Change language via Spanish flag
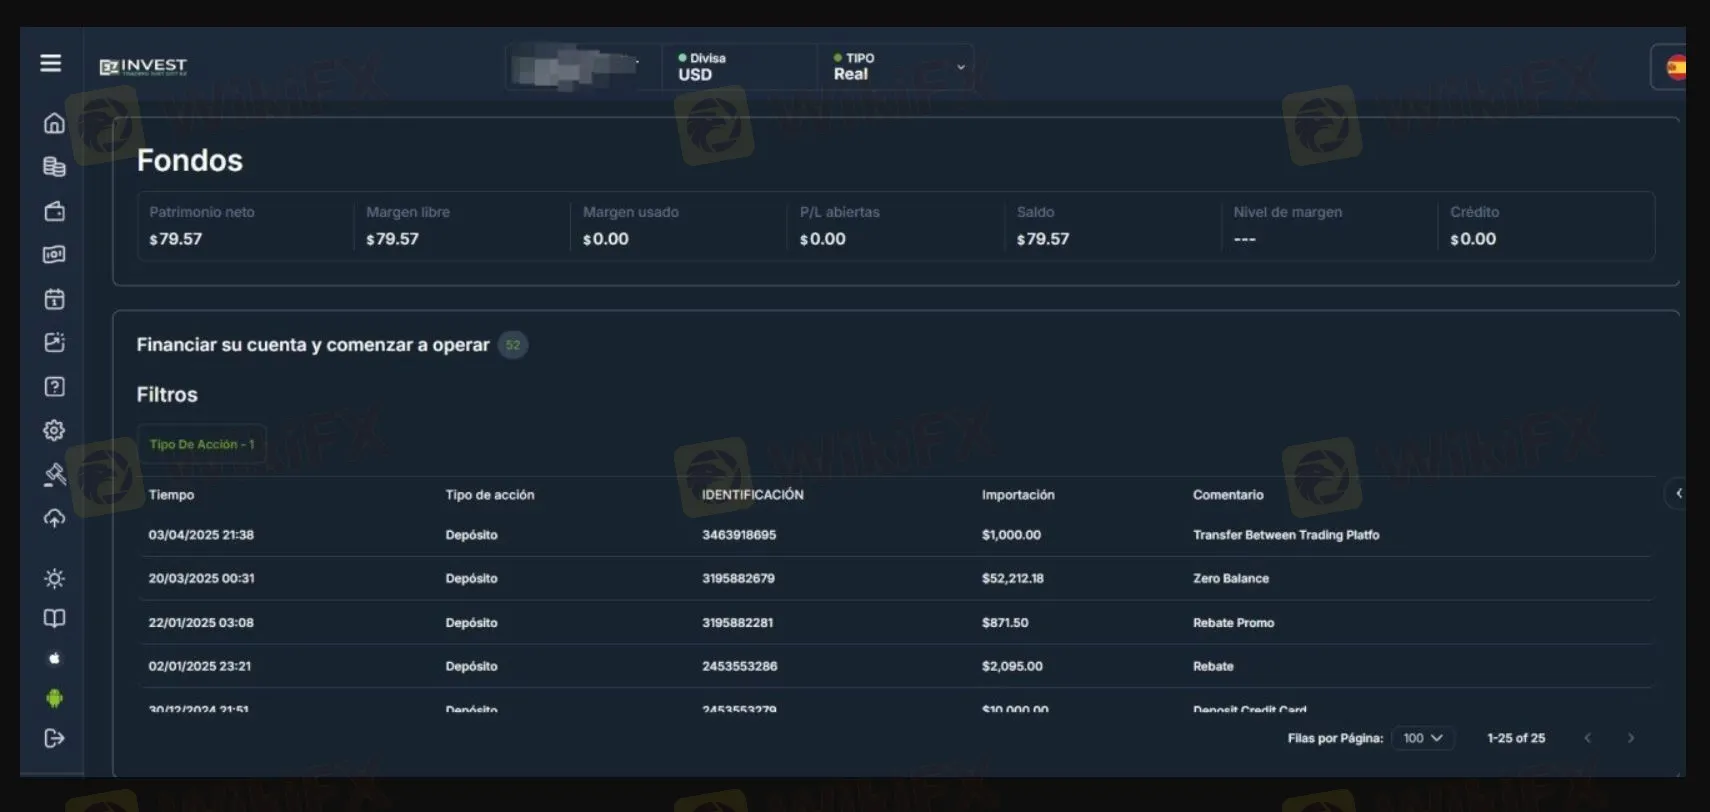Image resolution: width=1710 pixels, height=812 pixels. [1675, 67]
